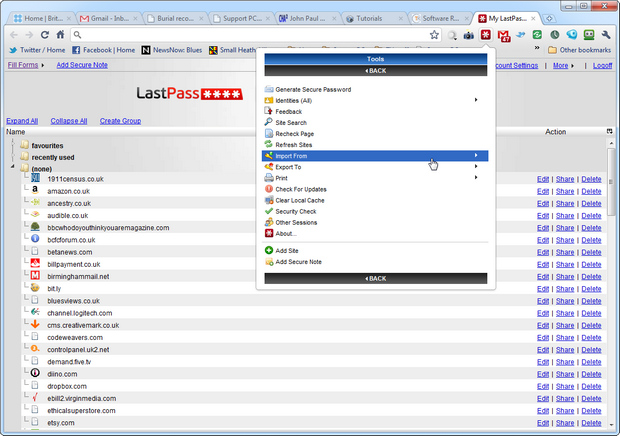Screen dimensions: 620x436
Task: Click the Site Search magnifier icon
Action: [x=269, y=122]
